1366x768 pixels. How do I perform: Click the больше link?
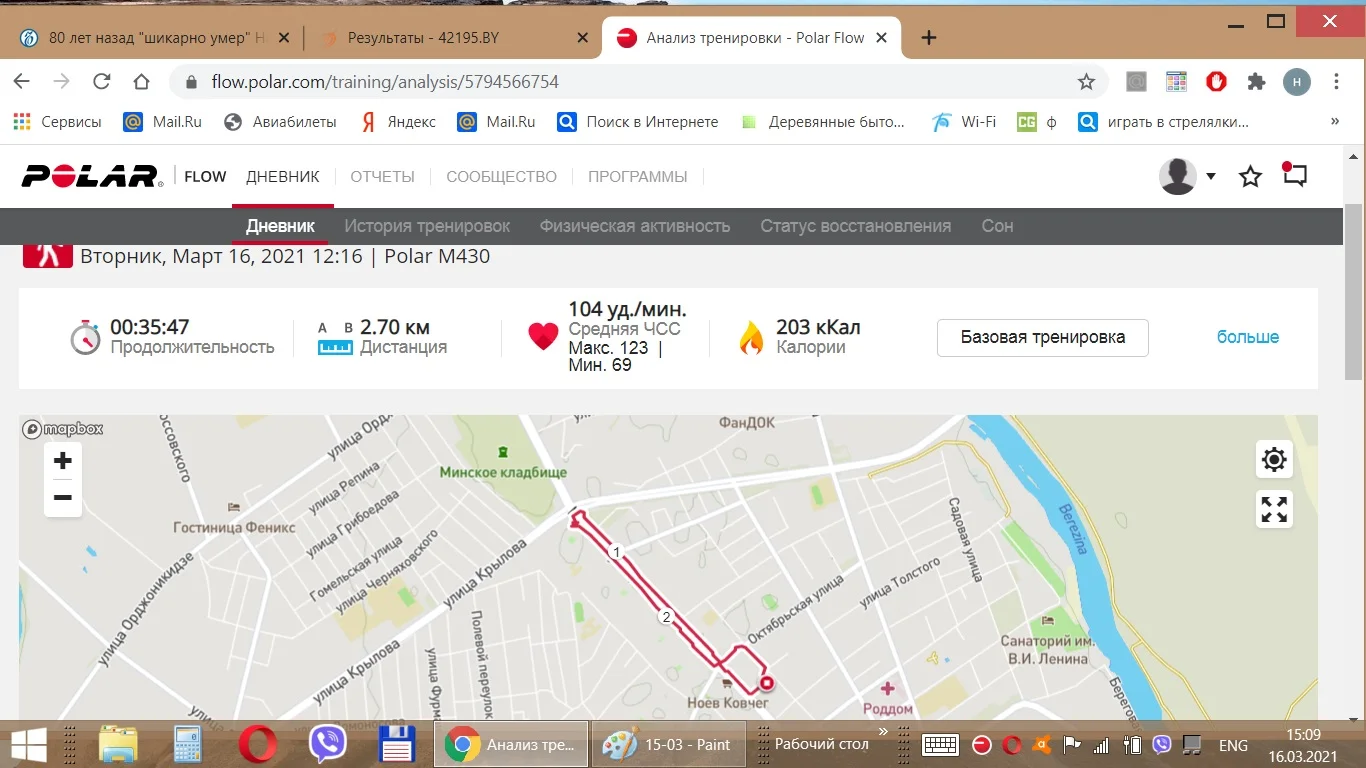pyautogui.click(x=1248, y=337)
